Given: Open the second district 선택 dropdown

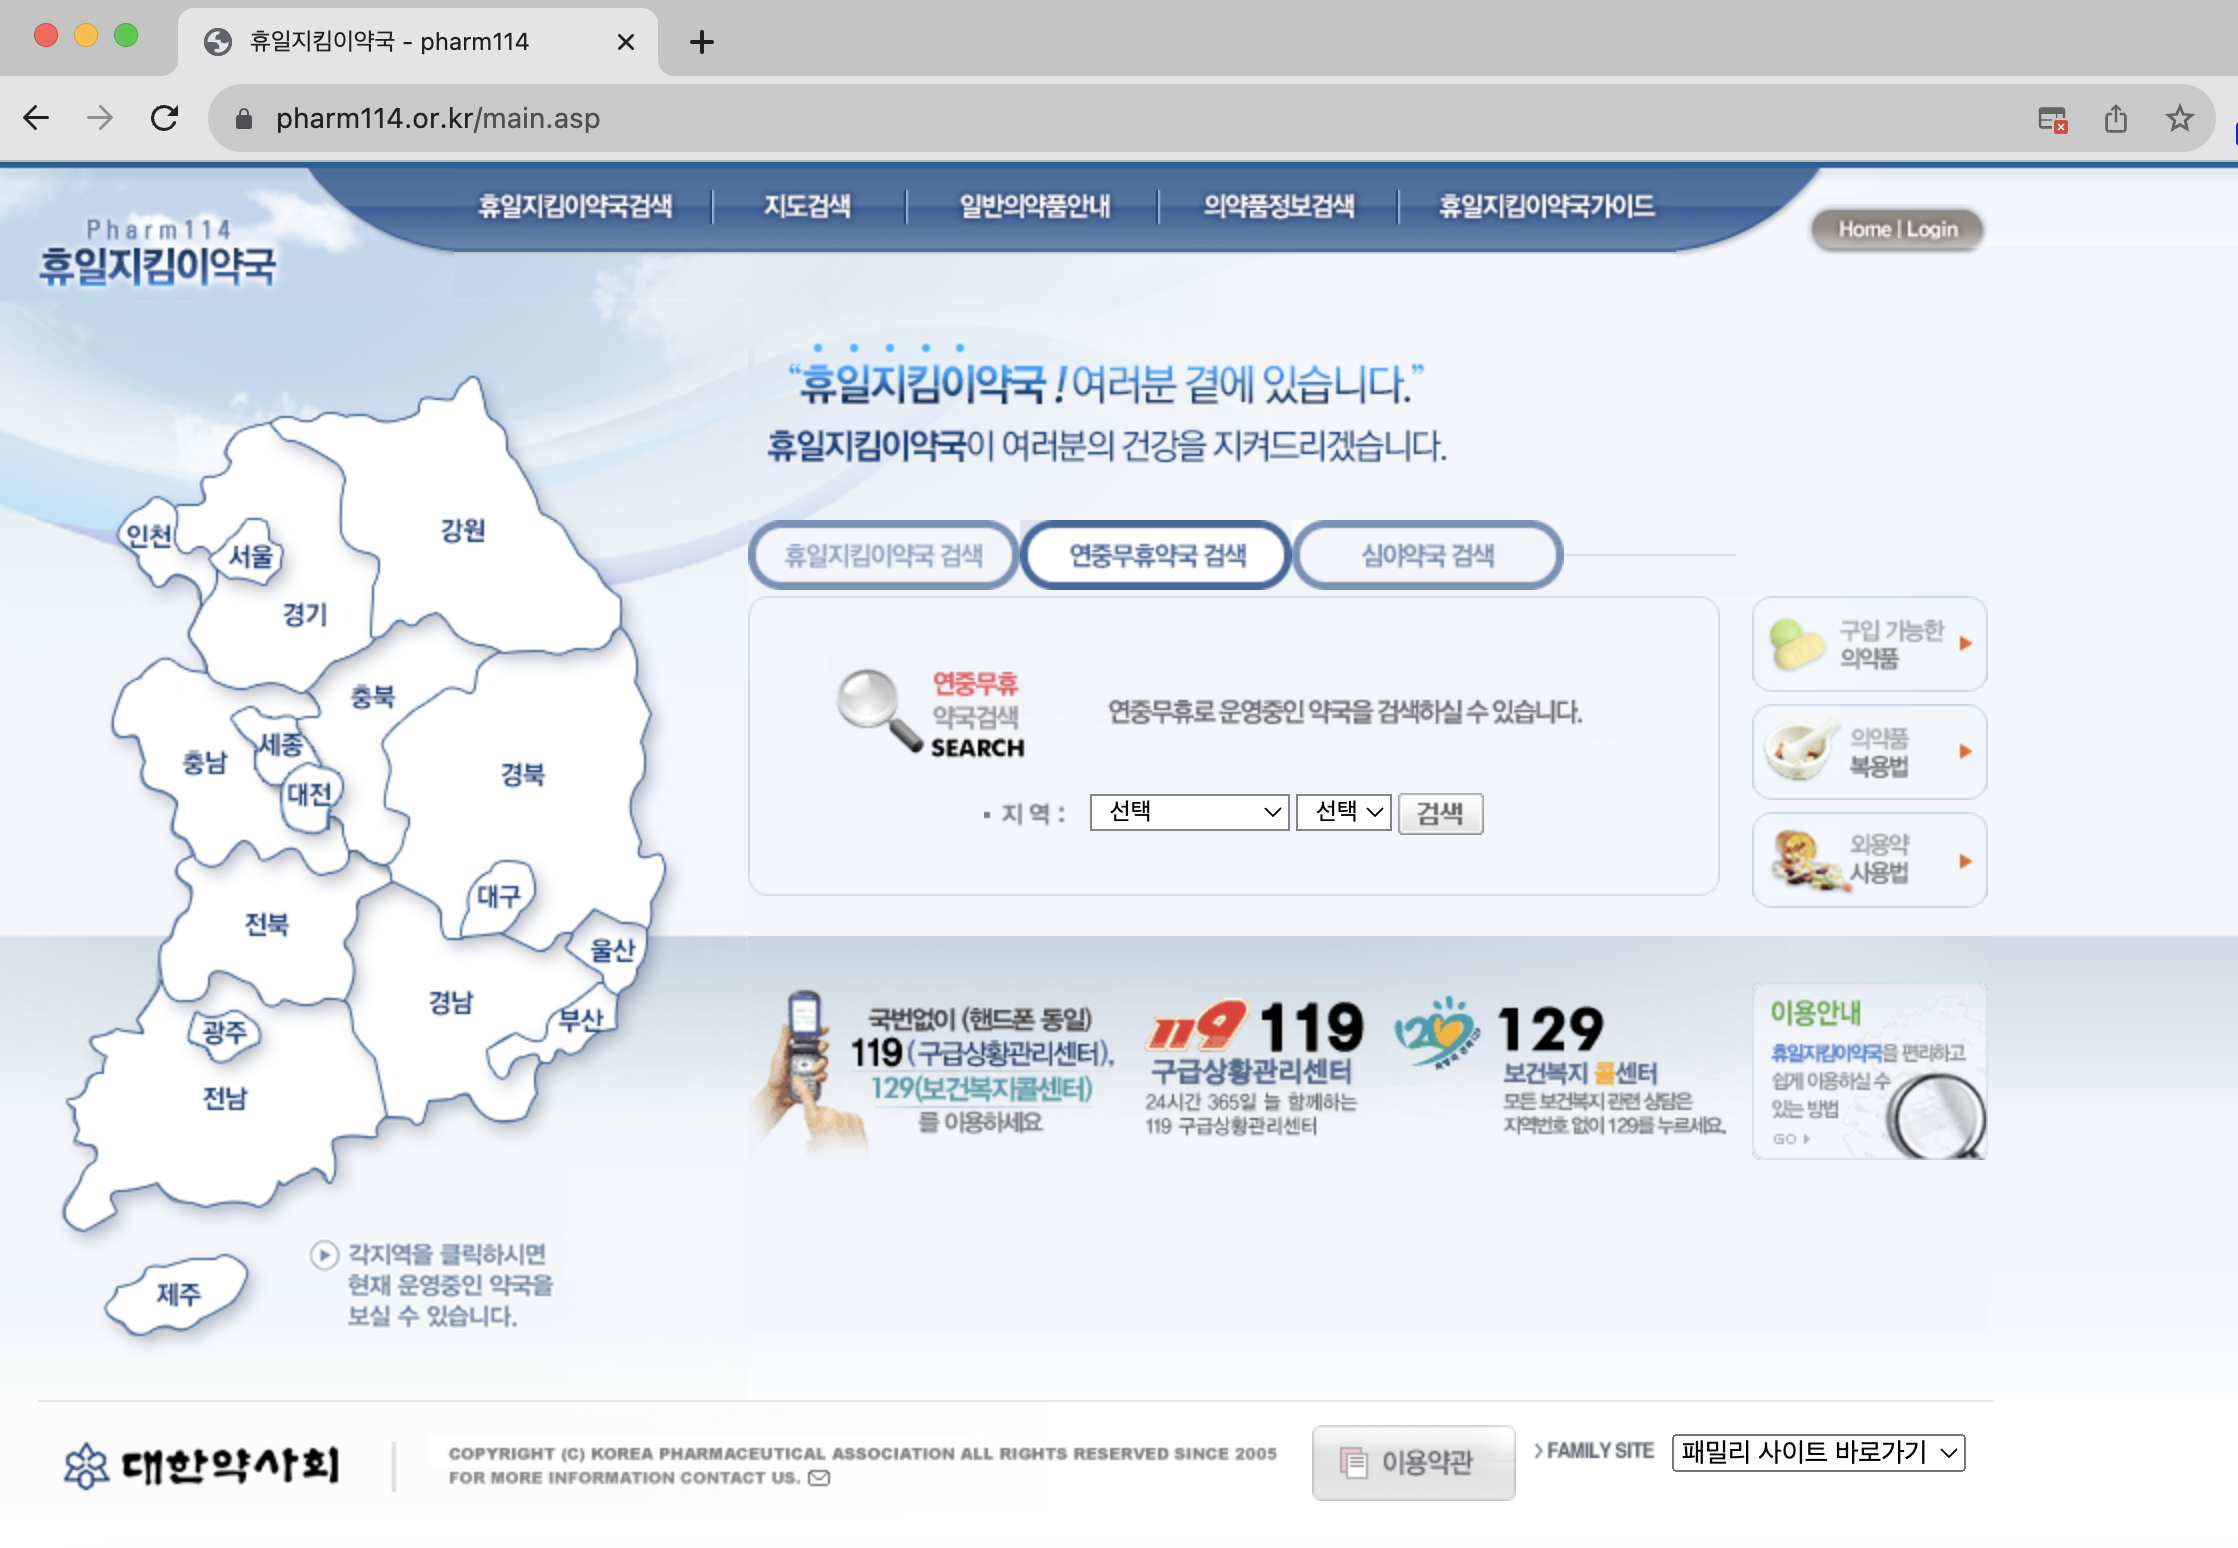Looking at the screenshot, I should (x=1343, y=812).
